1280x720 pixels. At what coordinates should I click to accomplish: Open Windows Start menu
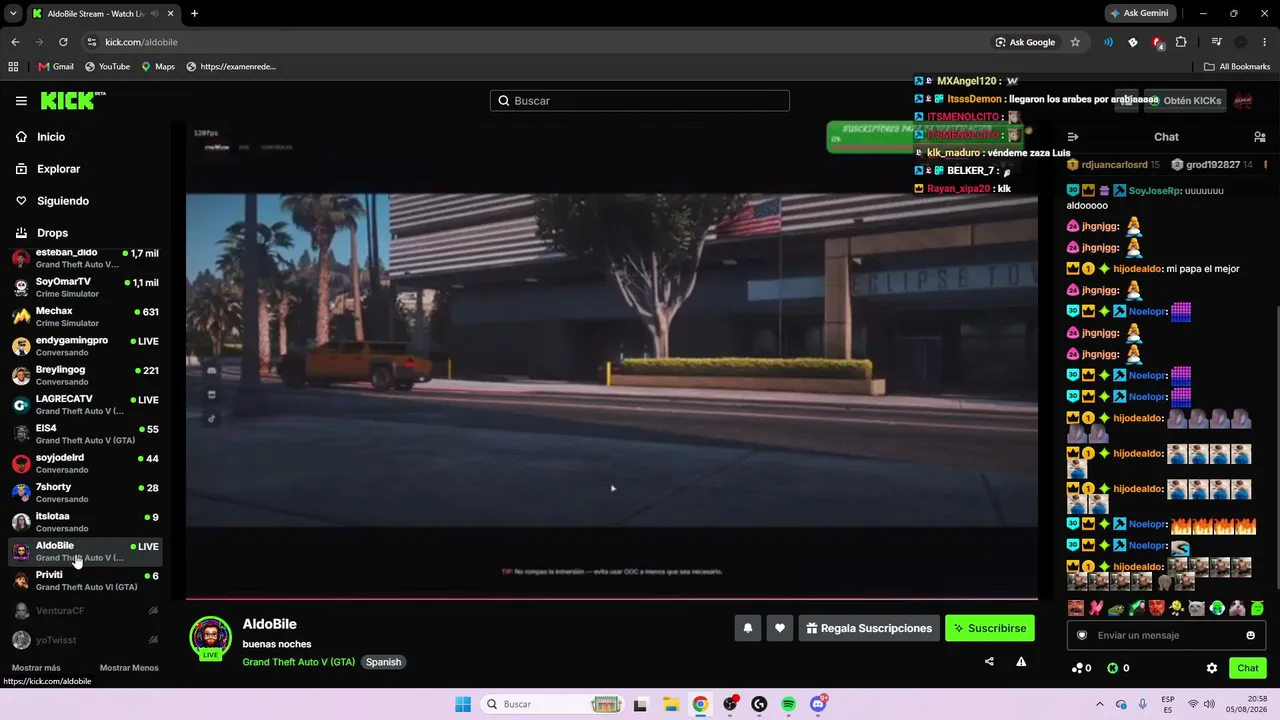pyautogui.click(x=463, y=704)
